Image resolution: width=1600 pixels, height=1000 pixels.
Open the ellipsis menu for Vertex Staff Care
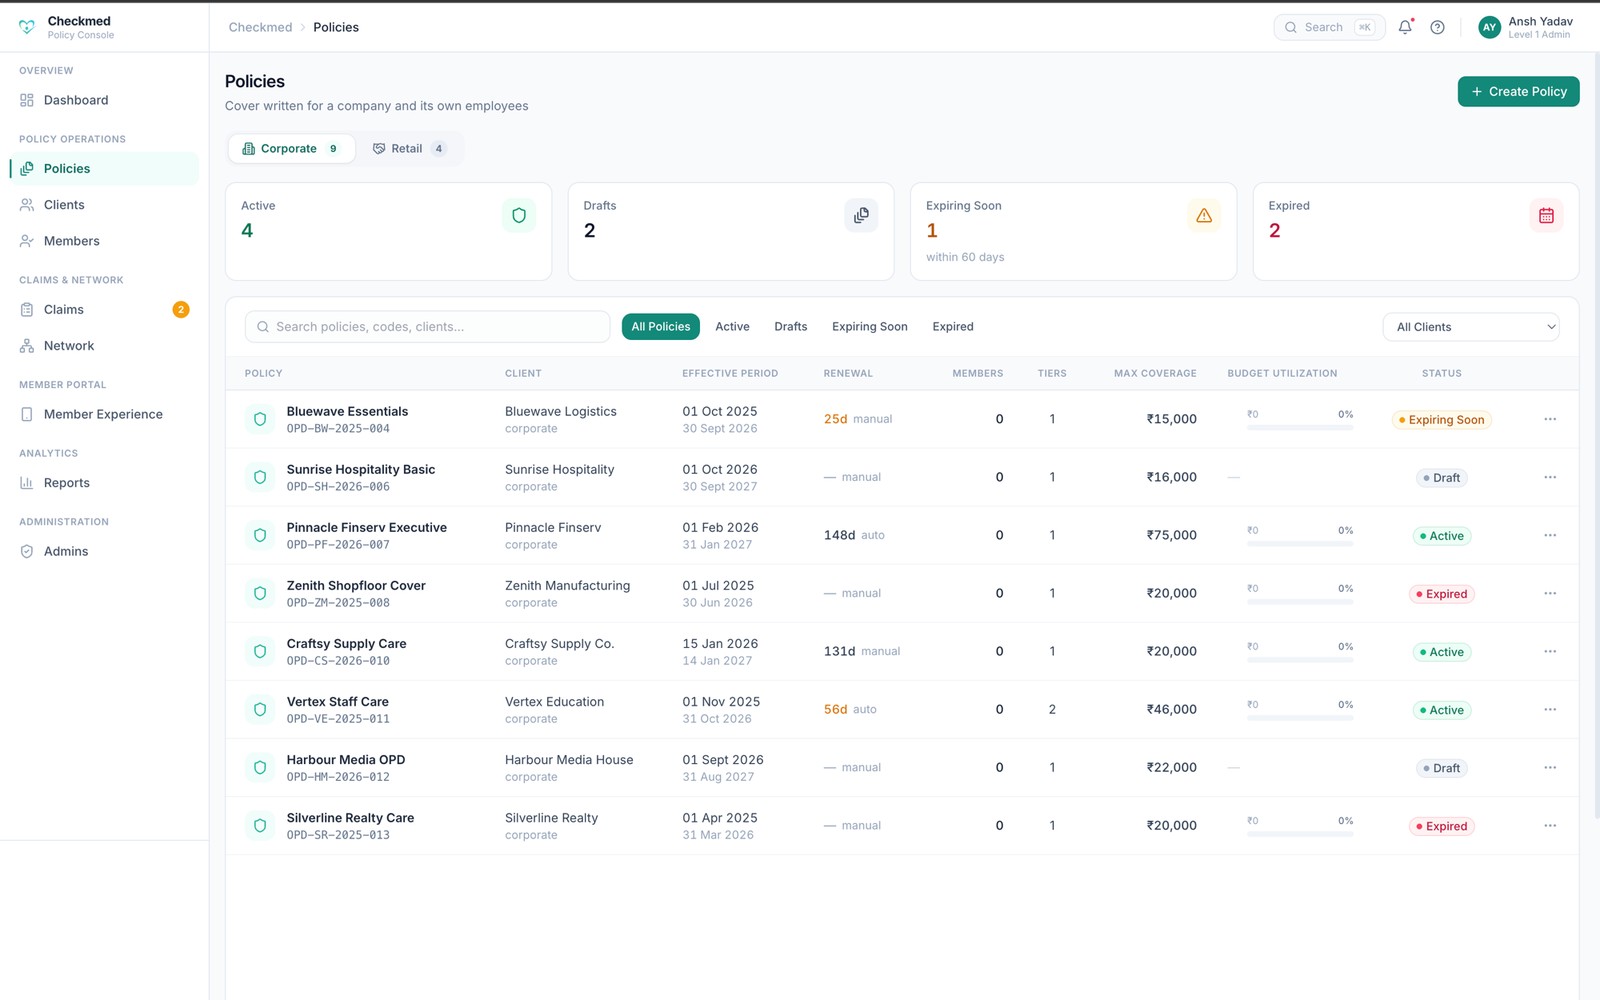point(1550,709)
